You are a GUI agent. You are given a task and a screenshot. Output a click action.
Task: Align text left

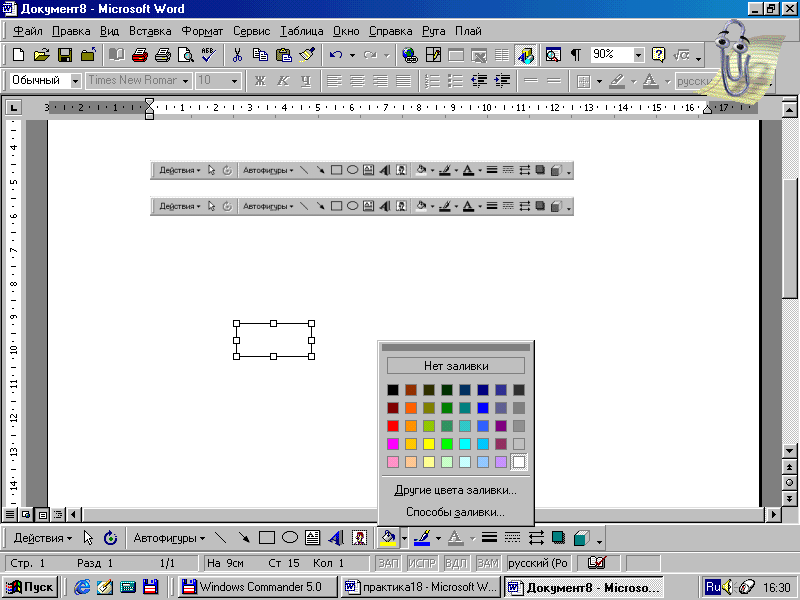[x=334, y=81]
